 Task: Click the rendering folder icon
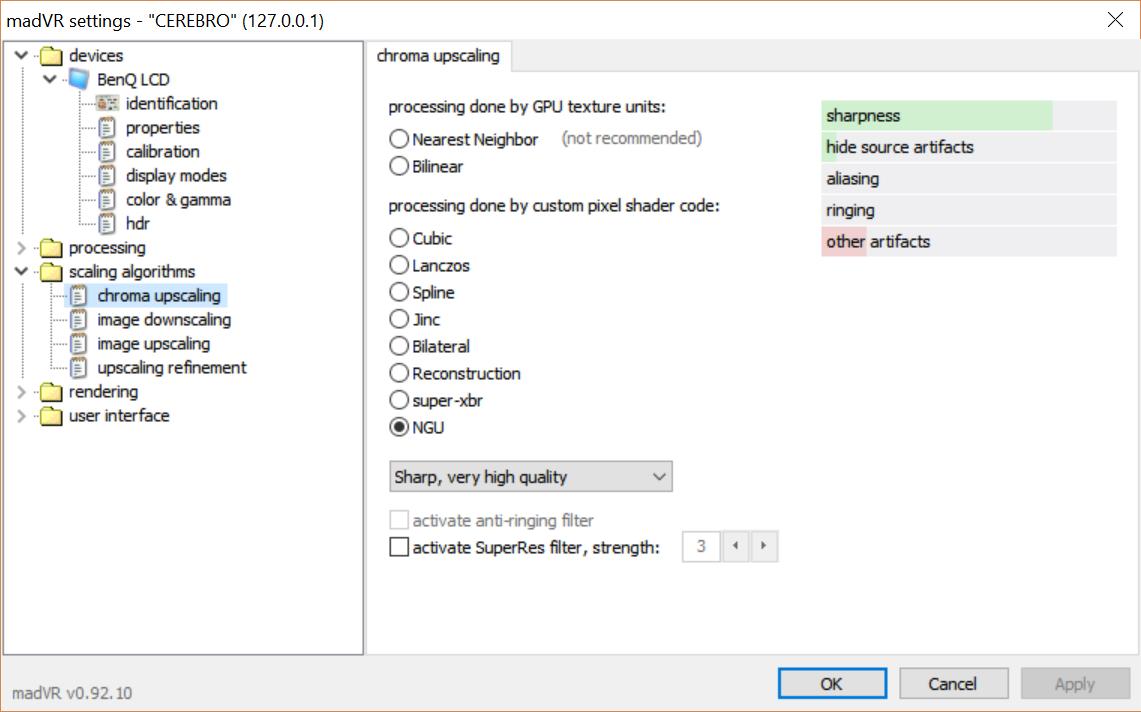click(x=50, y=392)
